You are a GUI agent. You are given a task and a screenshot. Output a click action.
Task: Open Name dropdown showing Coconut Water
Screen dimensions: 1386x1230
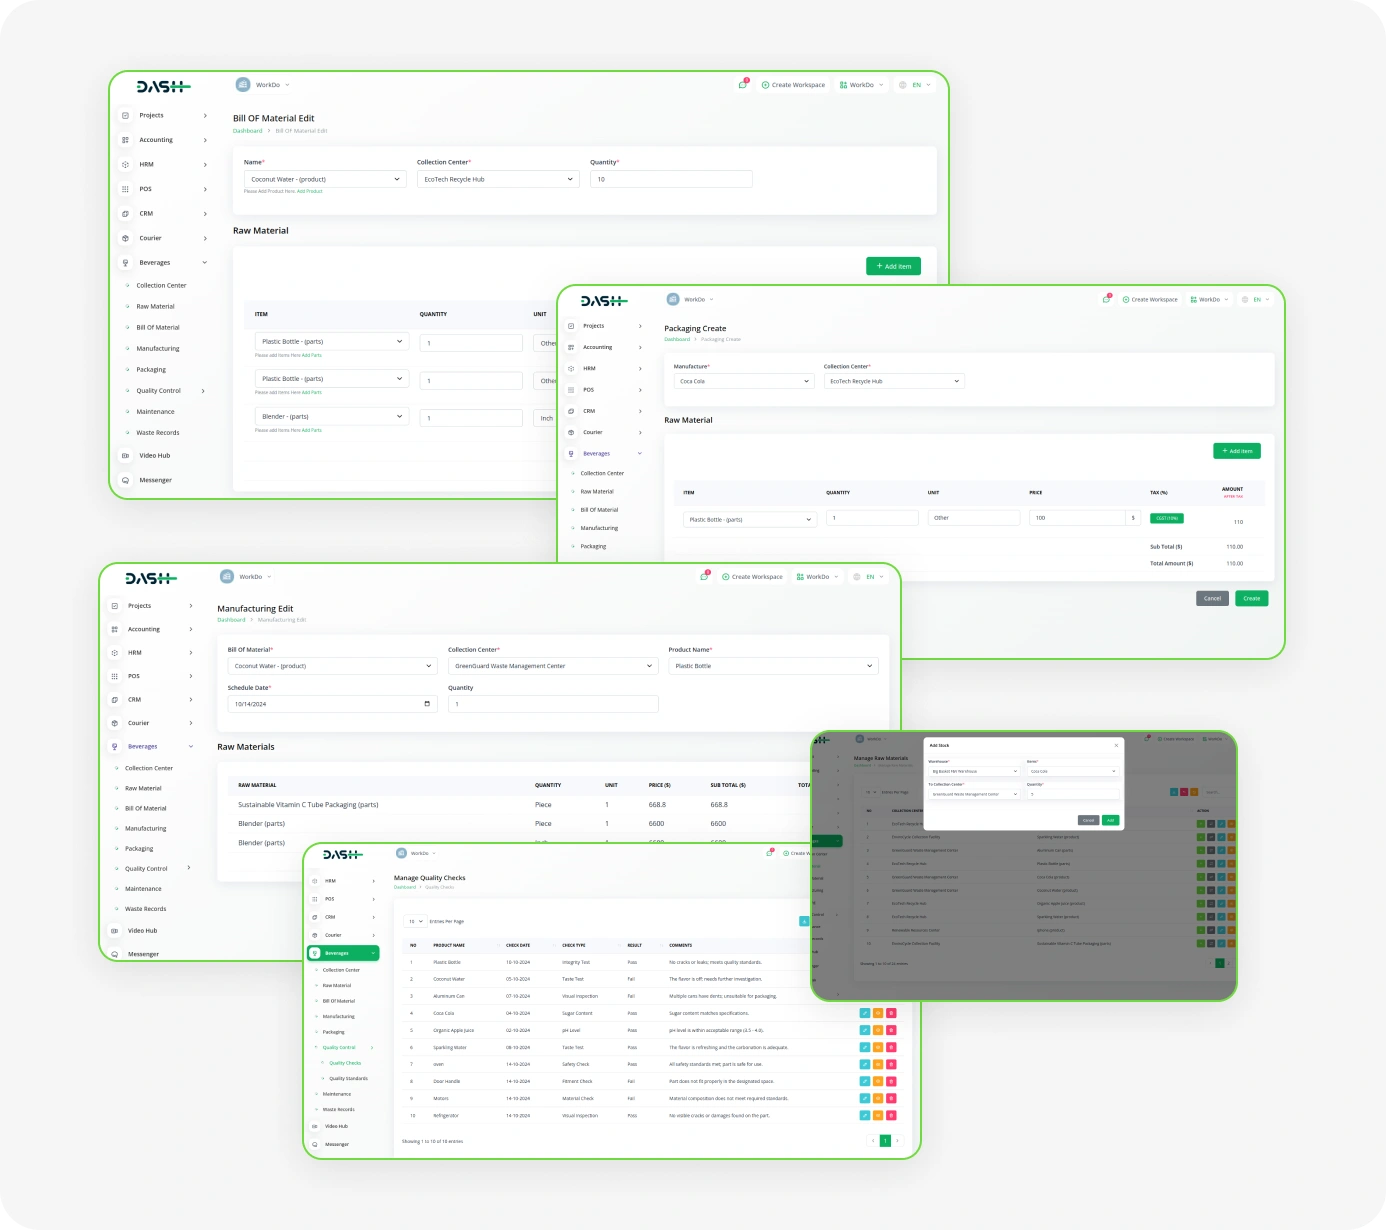pos(324,179)
